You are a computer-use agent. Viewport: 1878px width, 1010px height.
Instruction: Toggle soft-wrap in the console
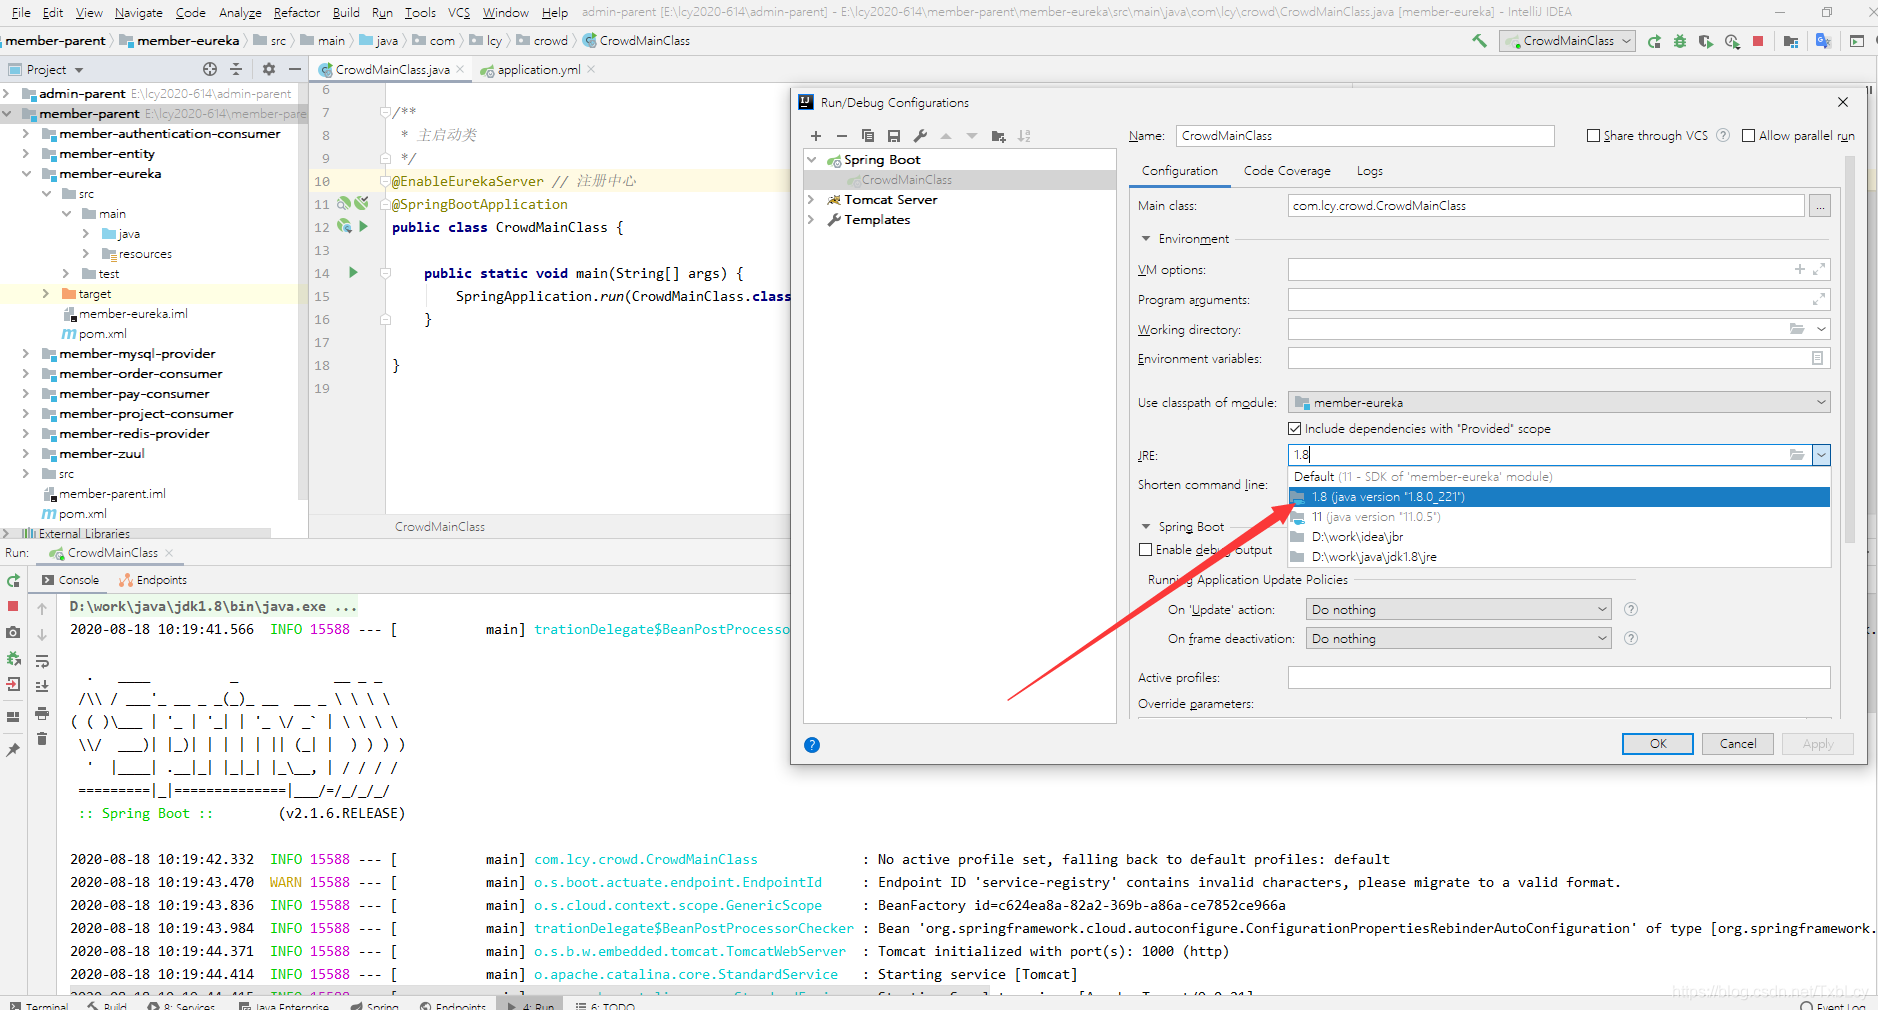42,661
